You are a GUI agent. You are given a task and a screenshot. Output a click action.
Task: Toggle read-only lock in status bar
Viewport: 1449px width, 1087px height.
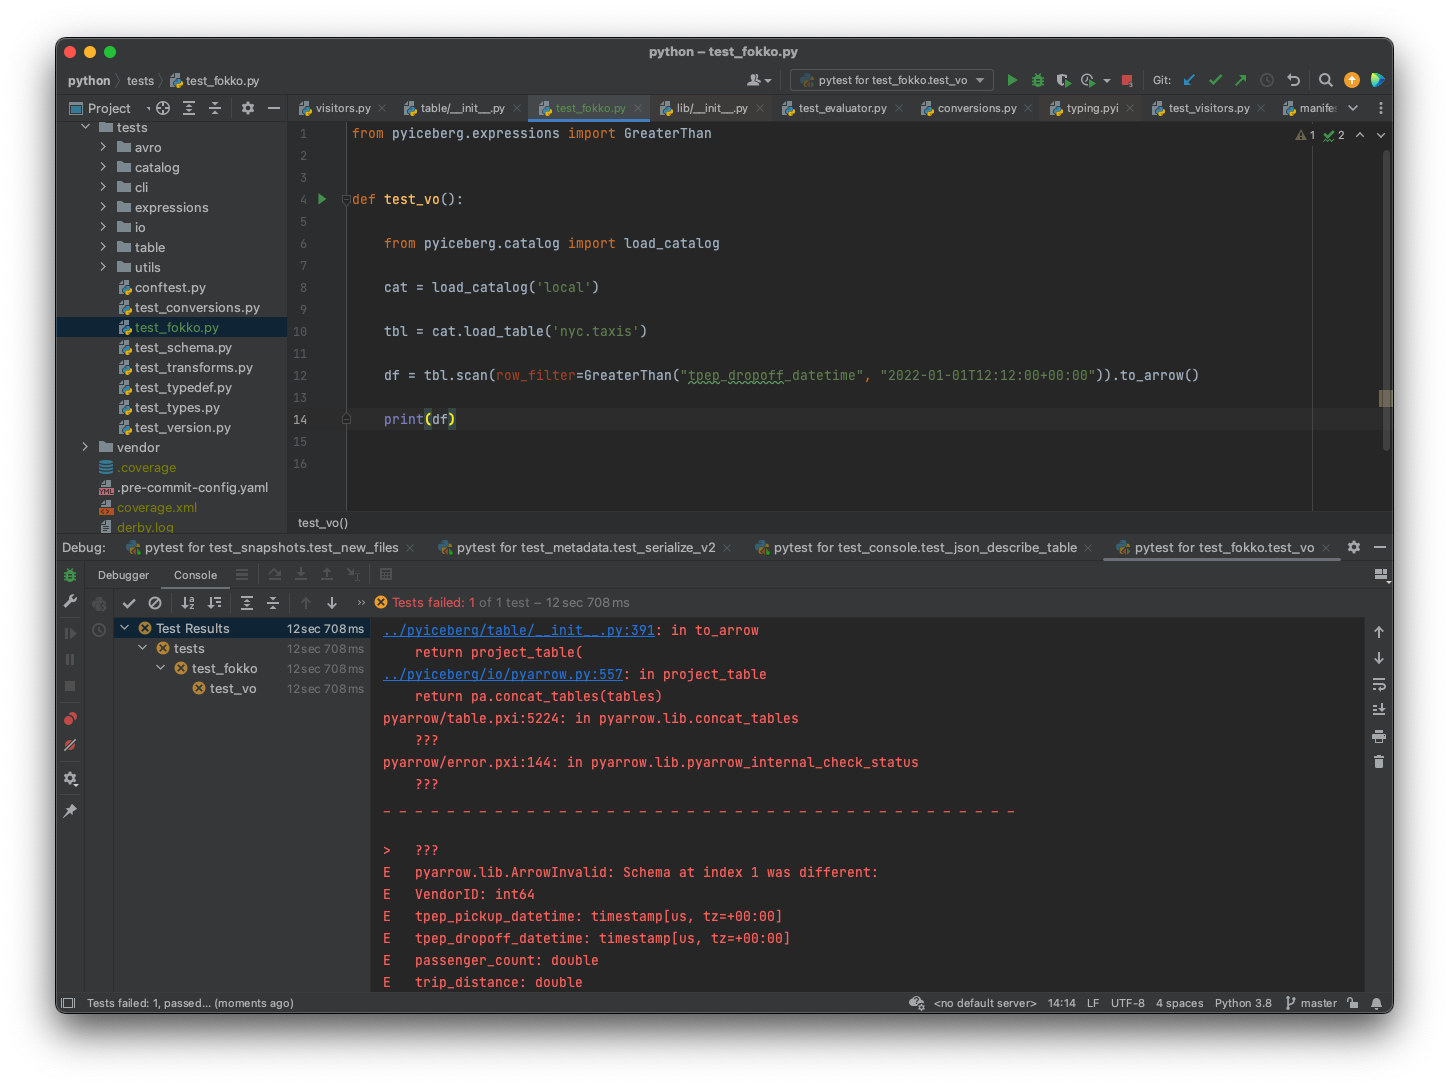[1353, 1003]
